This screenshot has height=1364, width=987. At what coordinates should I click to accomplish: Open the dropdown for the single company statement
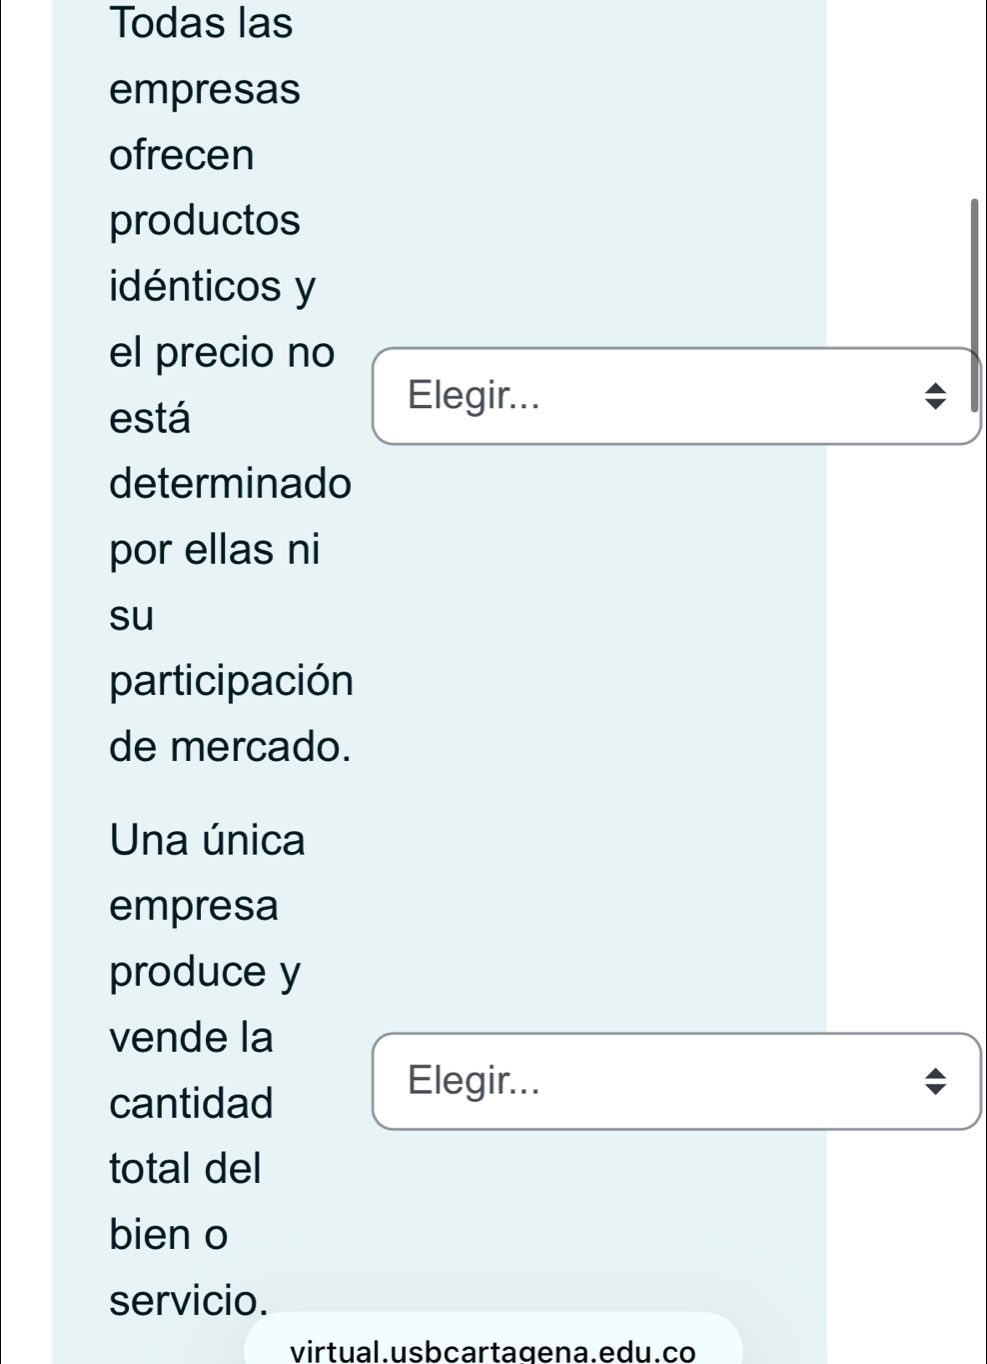[675, 1081]
